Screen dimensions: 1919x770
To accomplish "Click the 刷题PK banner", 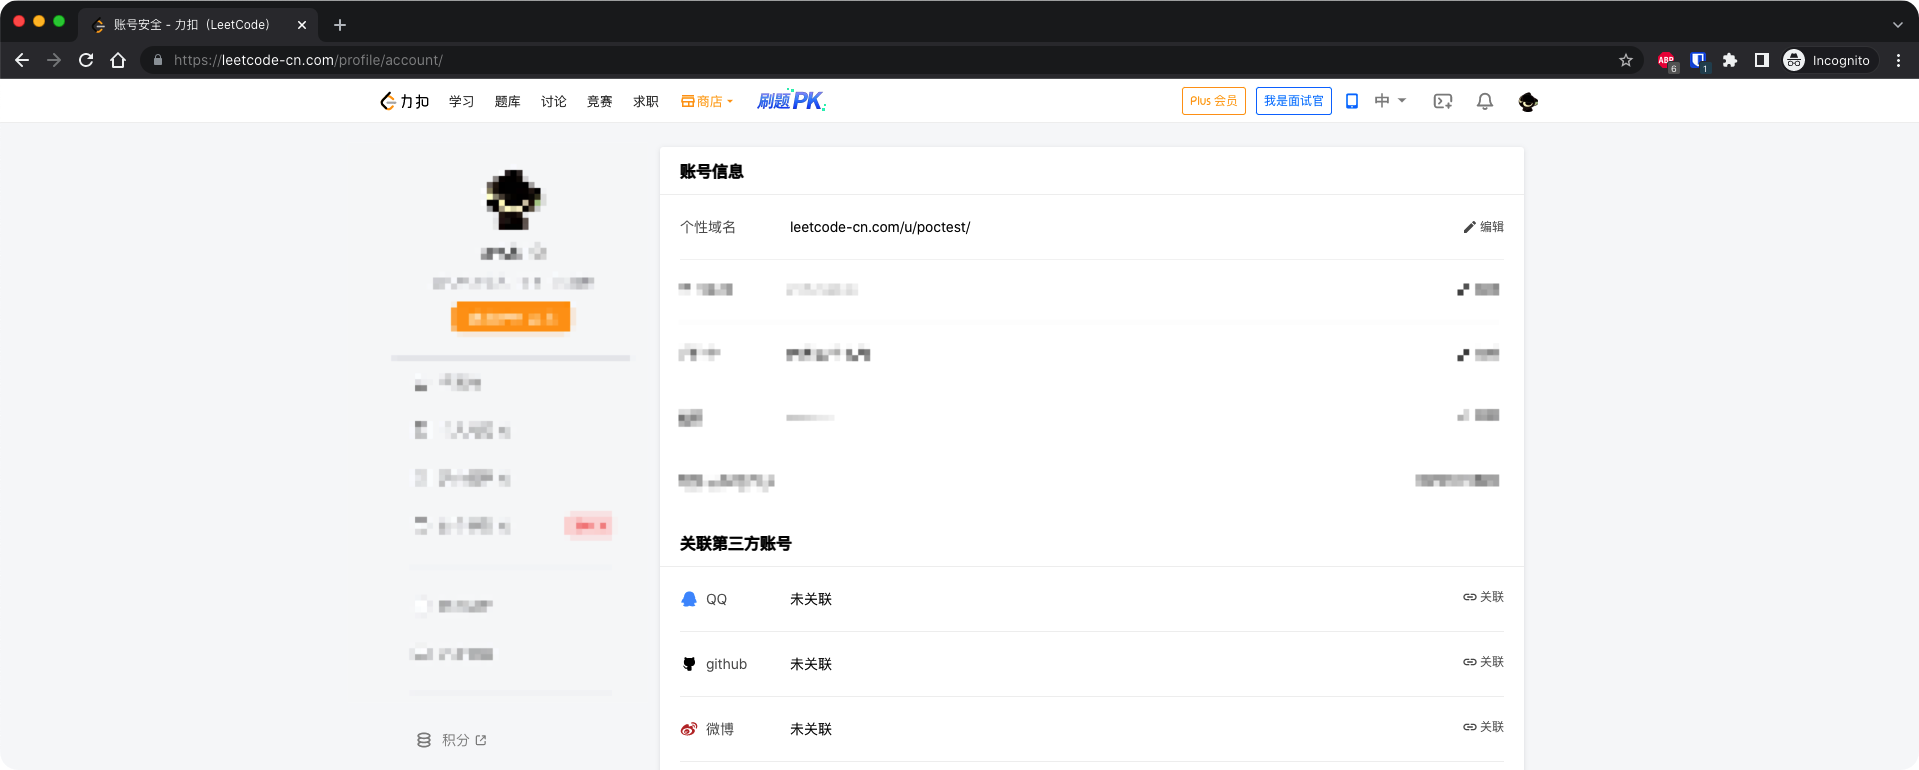I will click(791, 100).
